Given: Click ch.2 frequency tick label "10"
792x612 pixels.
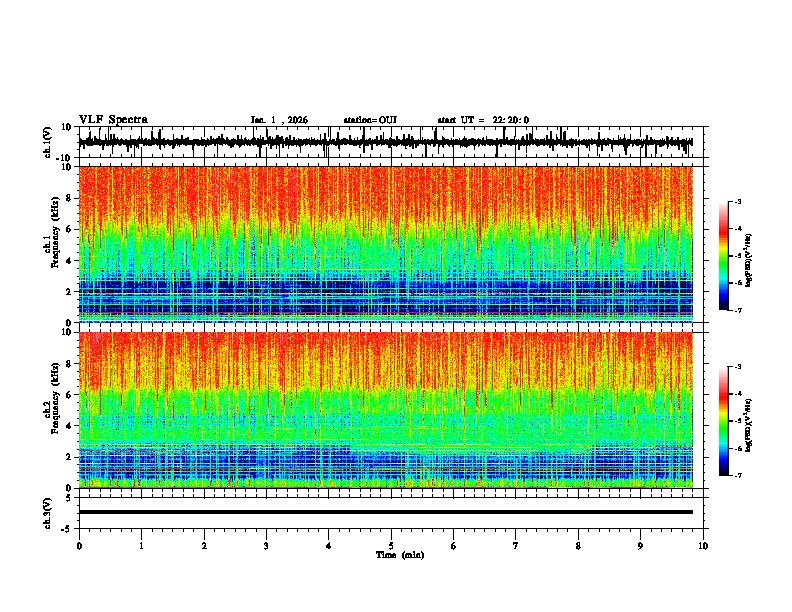Looking at the screenshot, I should click(x=67, y=332).
